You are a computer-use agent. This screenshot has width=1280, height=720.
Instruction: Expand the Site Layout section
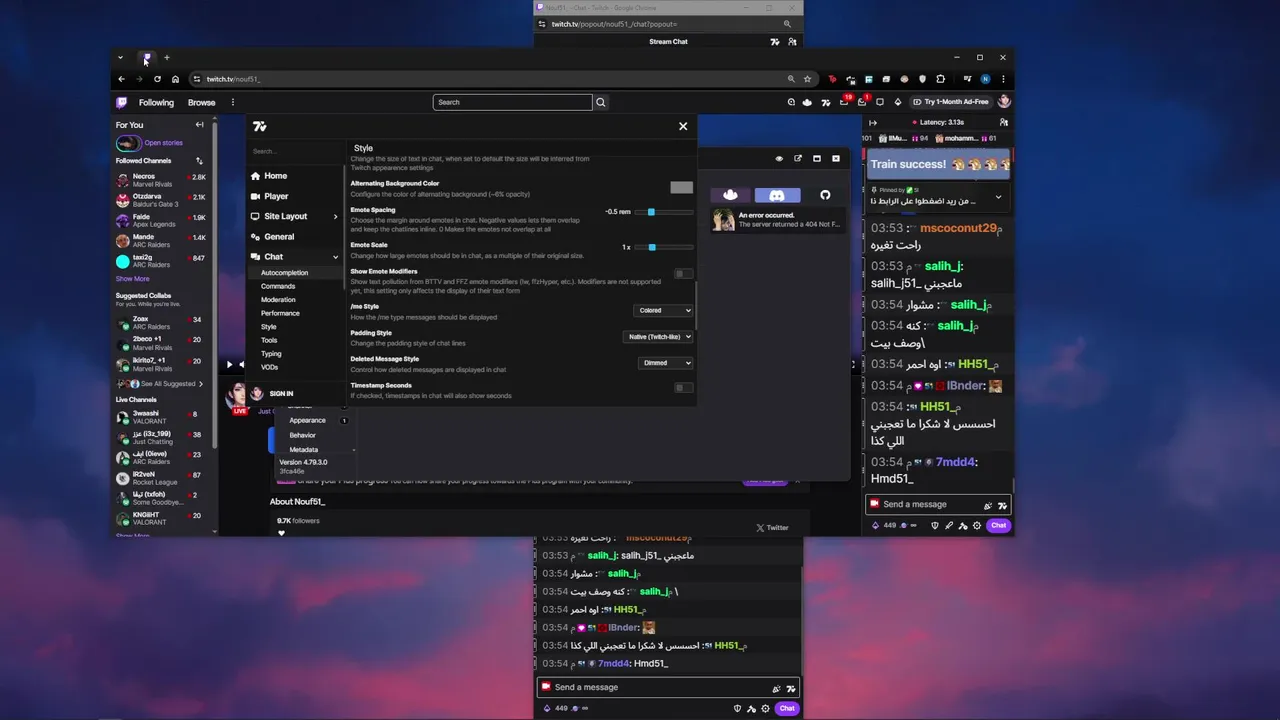point(294,216)
